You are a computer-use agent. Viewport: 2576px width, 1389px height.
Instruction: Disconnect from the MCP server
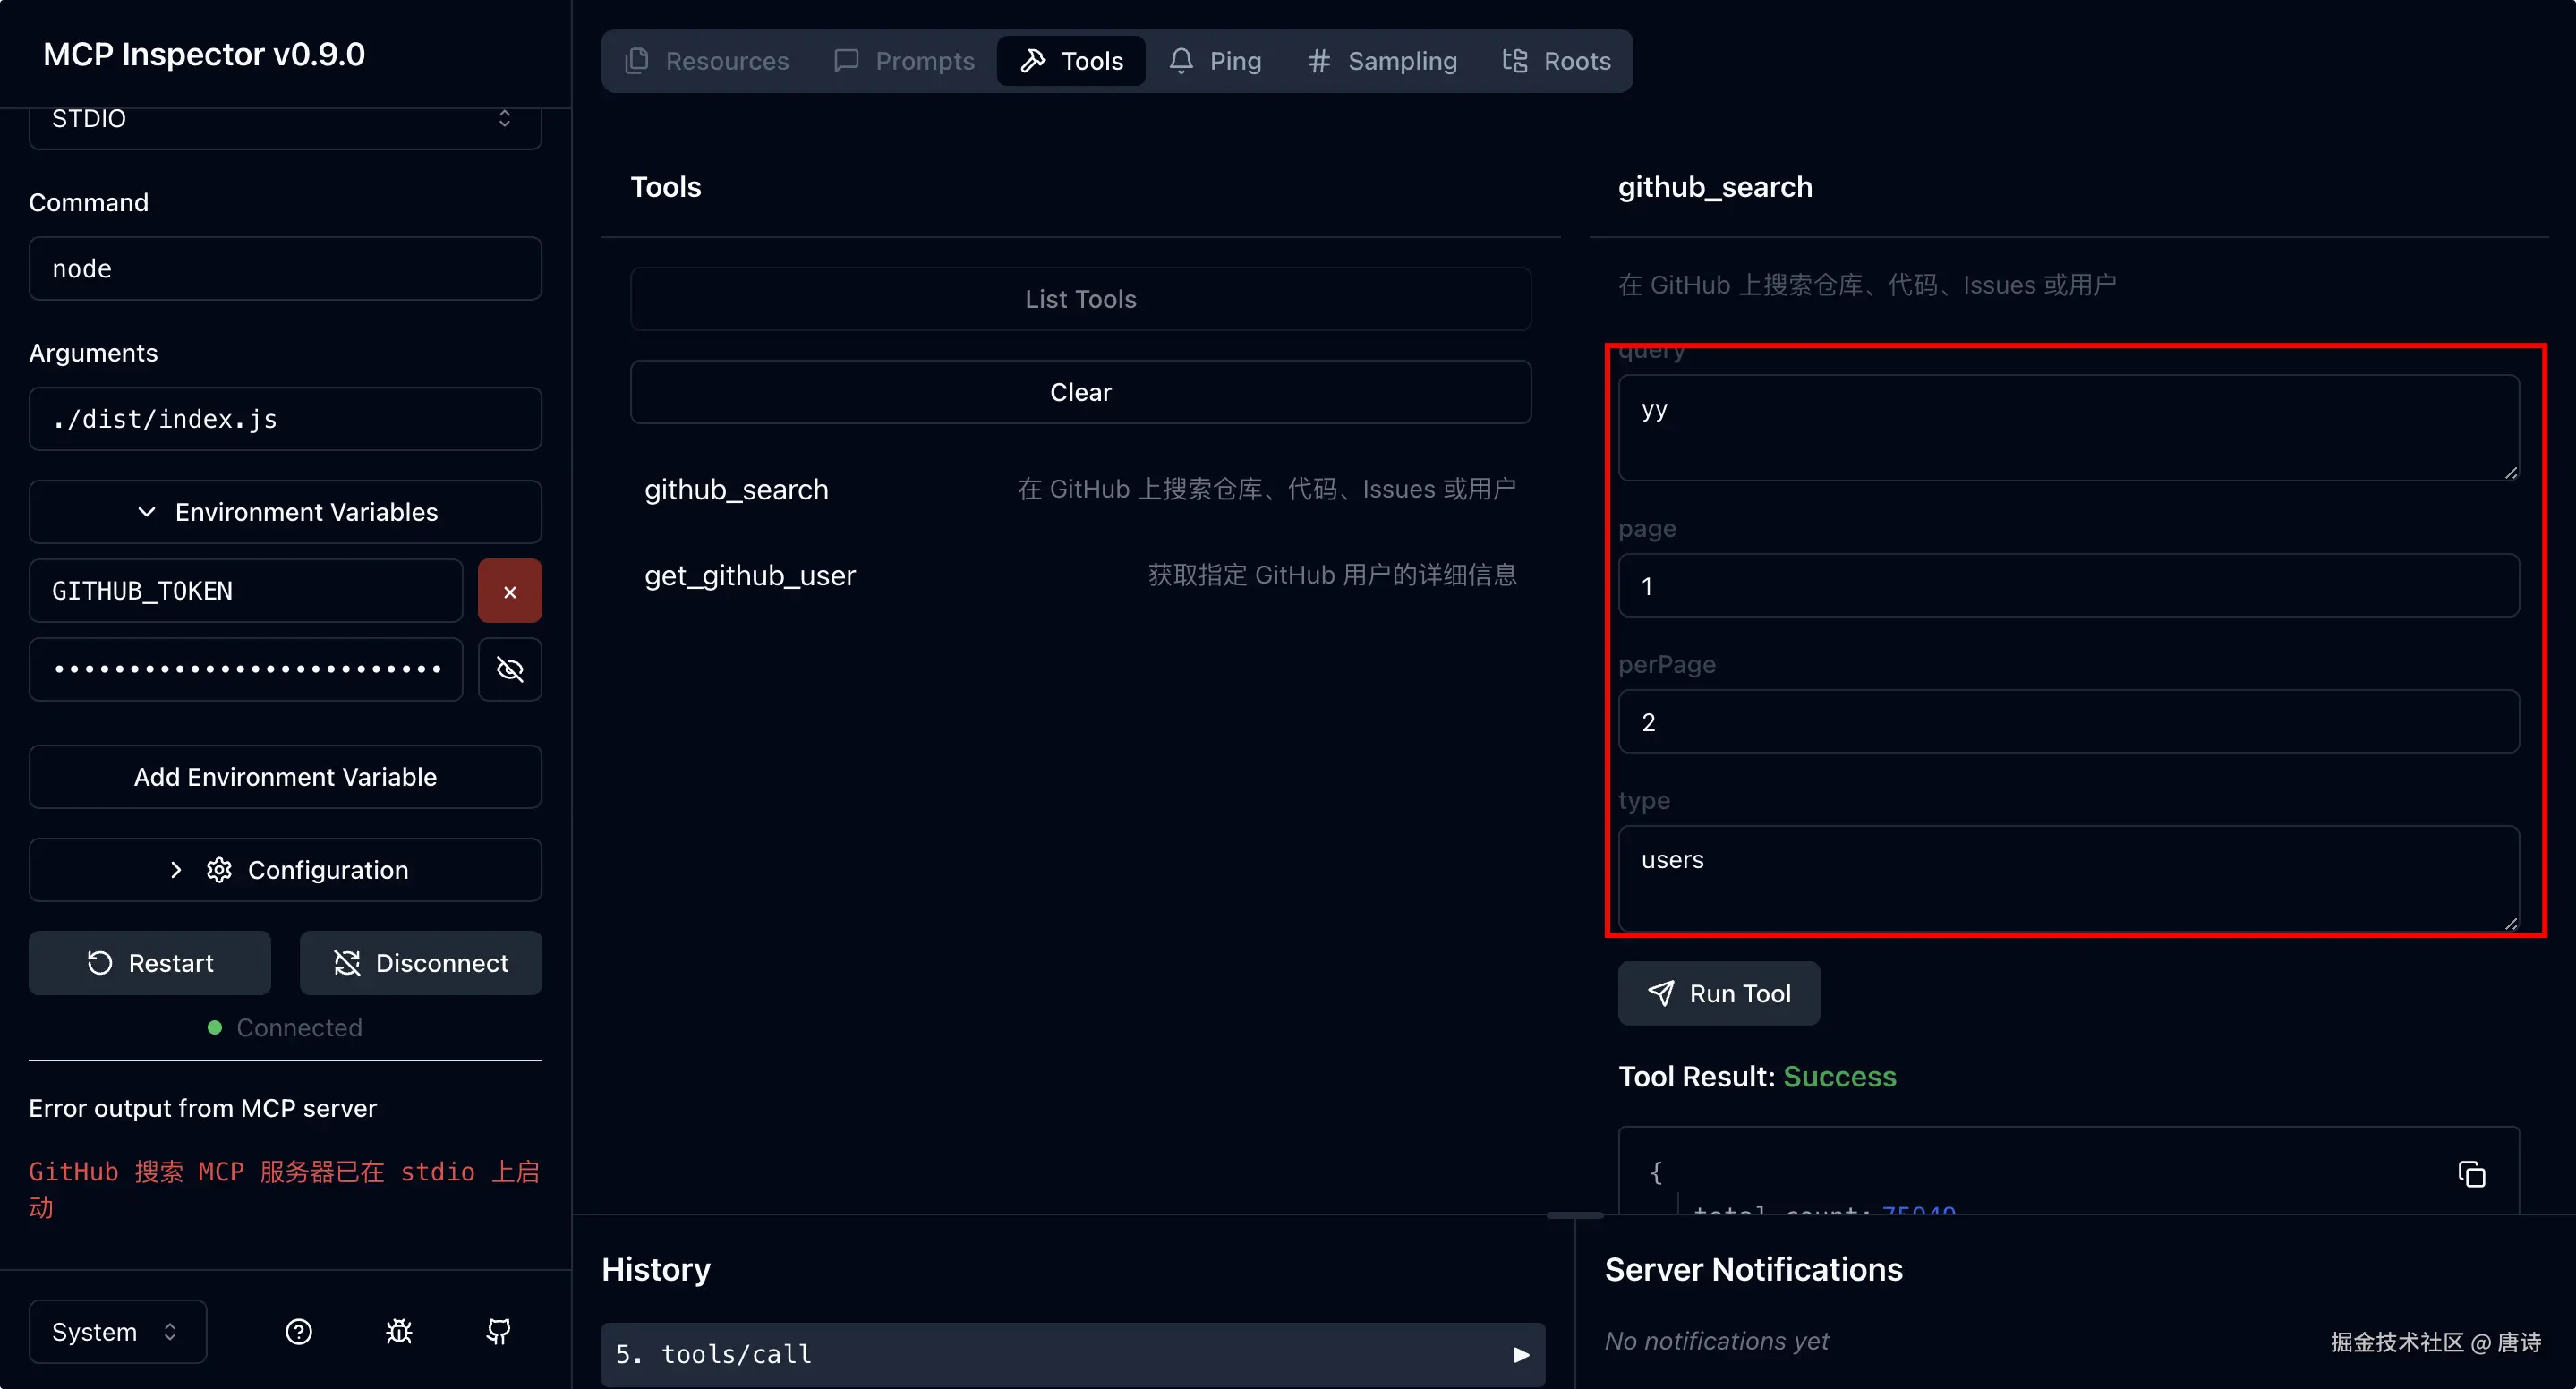420,963
